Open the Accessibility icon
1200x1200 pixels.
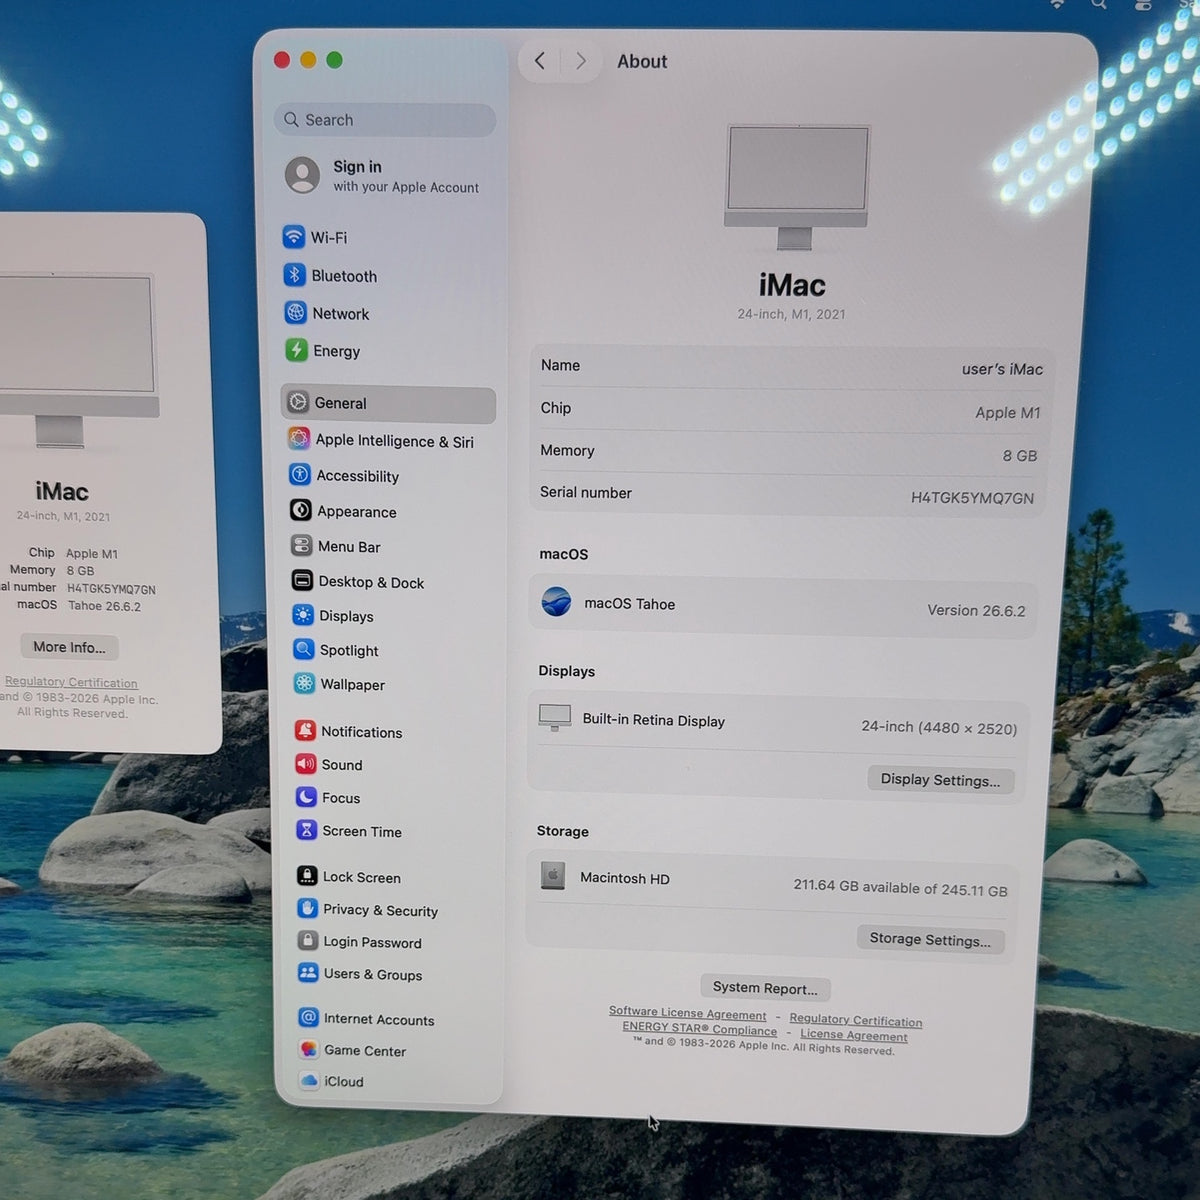[300, 475]
